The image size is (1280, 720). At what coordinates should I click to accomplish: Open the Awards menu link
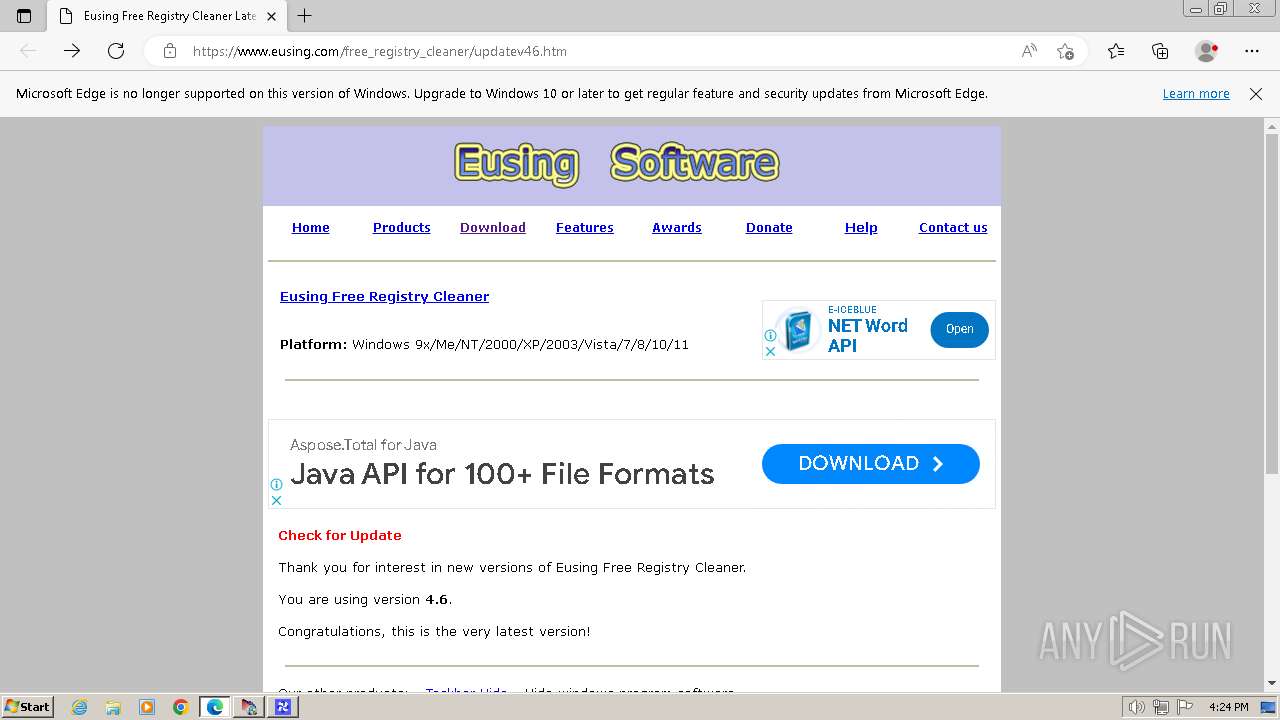(x=677, y=228)
